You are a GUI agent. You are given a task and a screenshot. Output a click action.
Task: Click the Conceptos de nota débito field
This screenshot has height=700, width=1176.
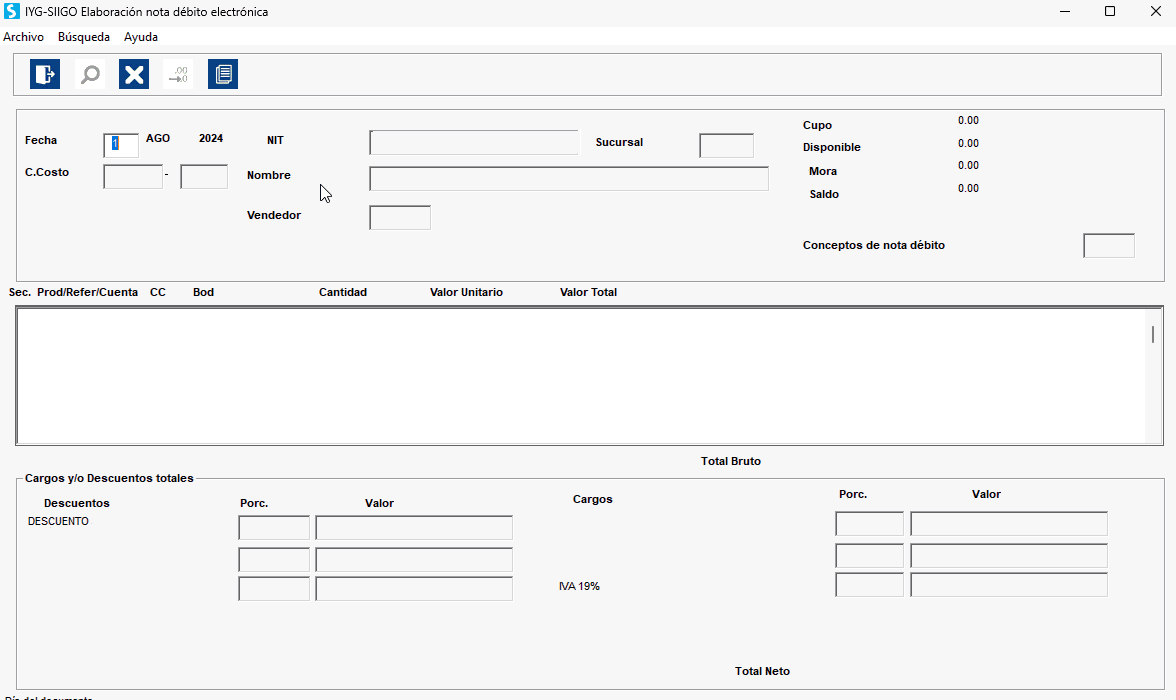[1109, 245]
